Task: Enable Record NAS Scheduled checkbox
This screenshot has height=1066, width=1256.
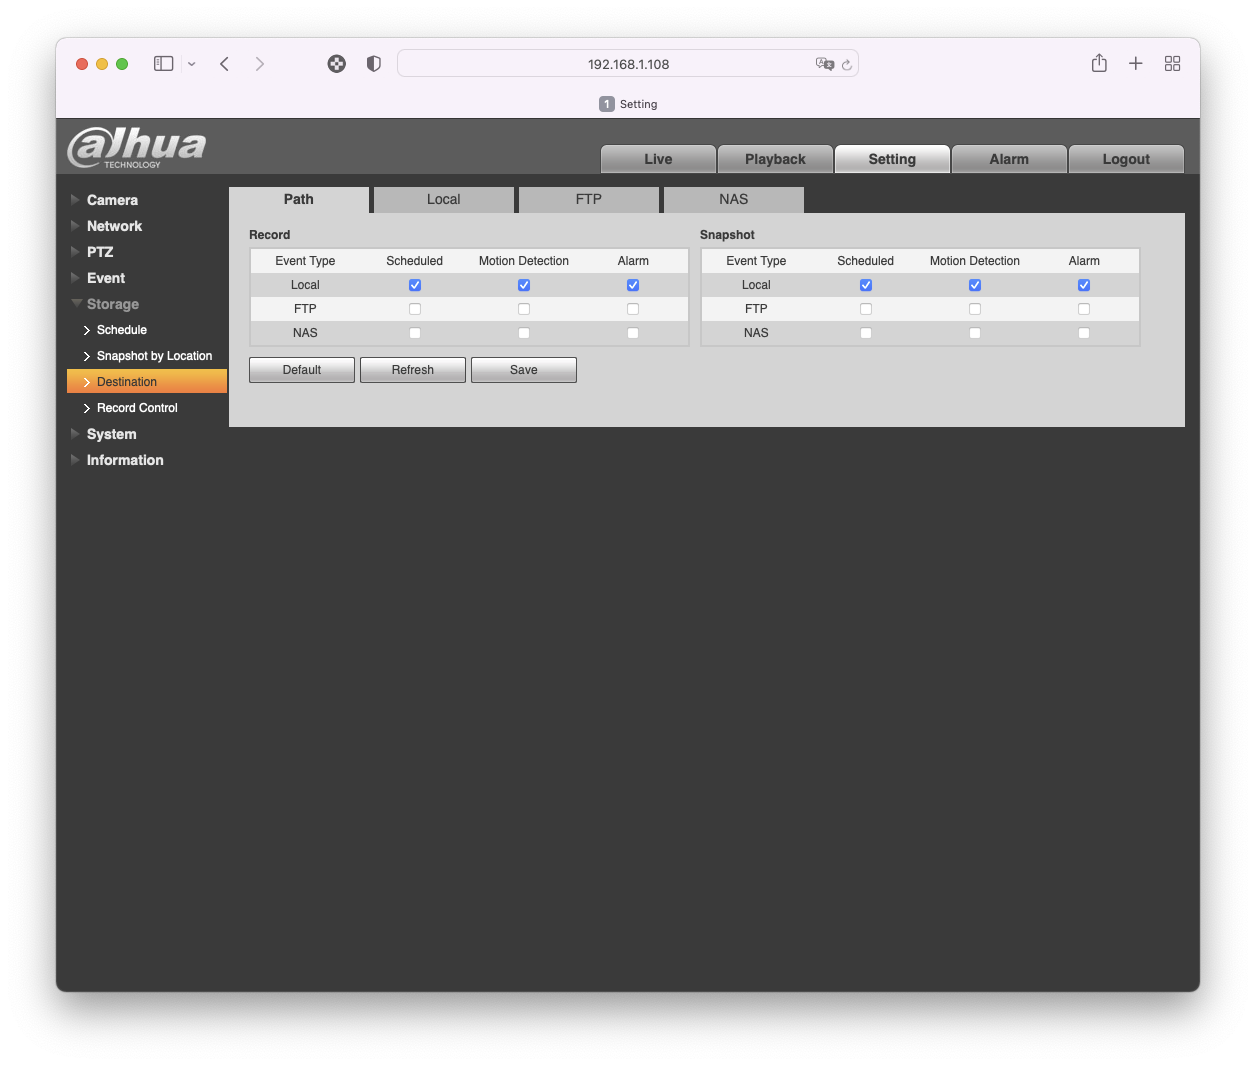Action: pyautogui.click(x=415, y=333)
